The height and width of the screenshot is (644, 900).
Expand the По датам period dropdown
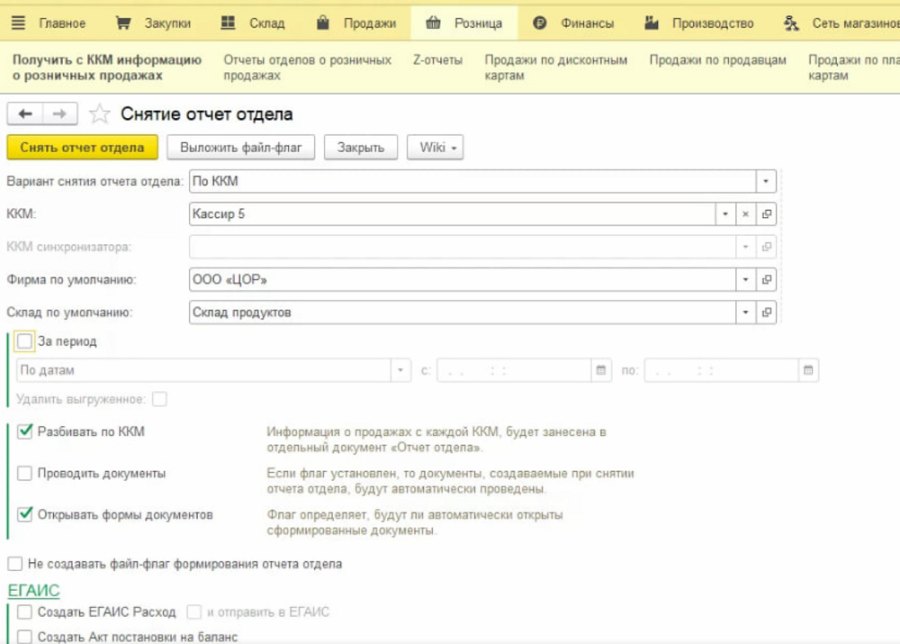(401, 370)
